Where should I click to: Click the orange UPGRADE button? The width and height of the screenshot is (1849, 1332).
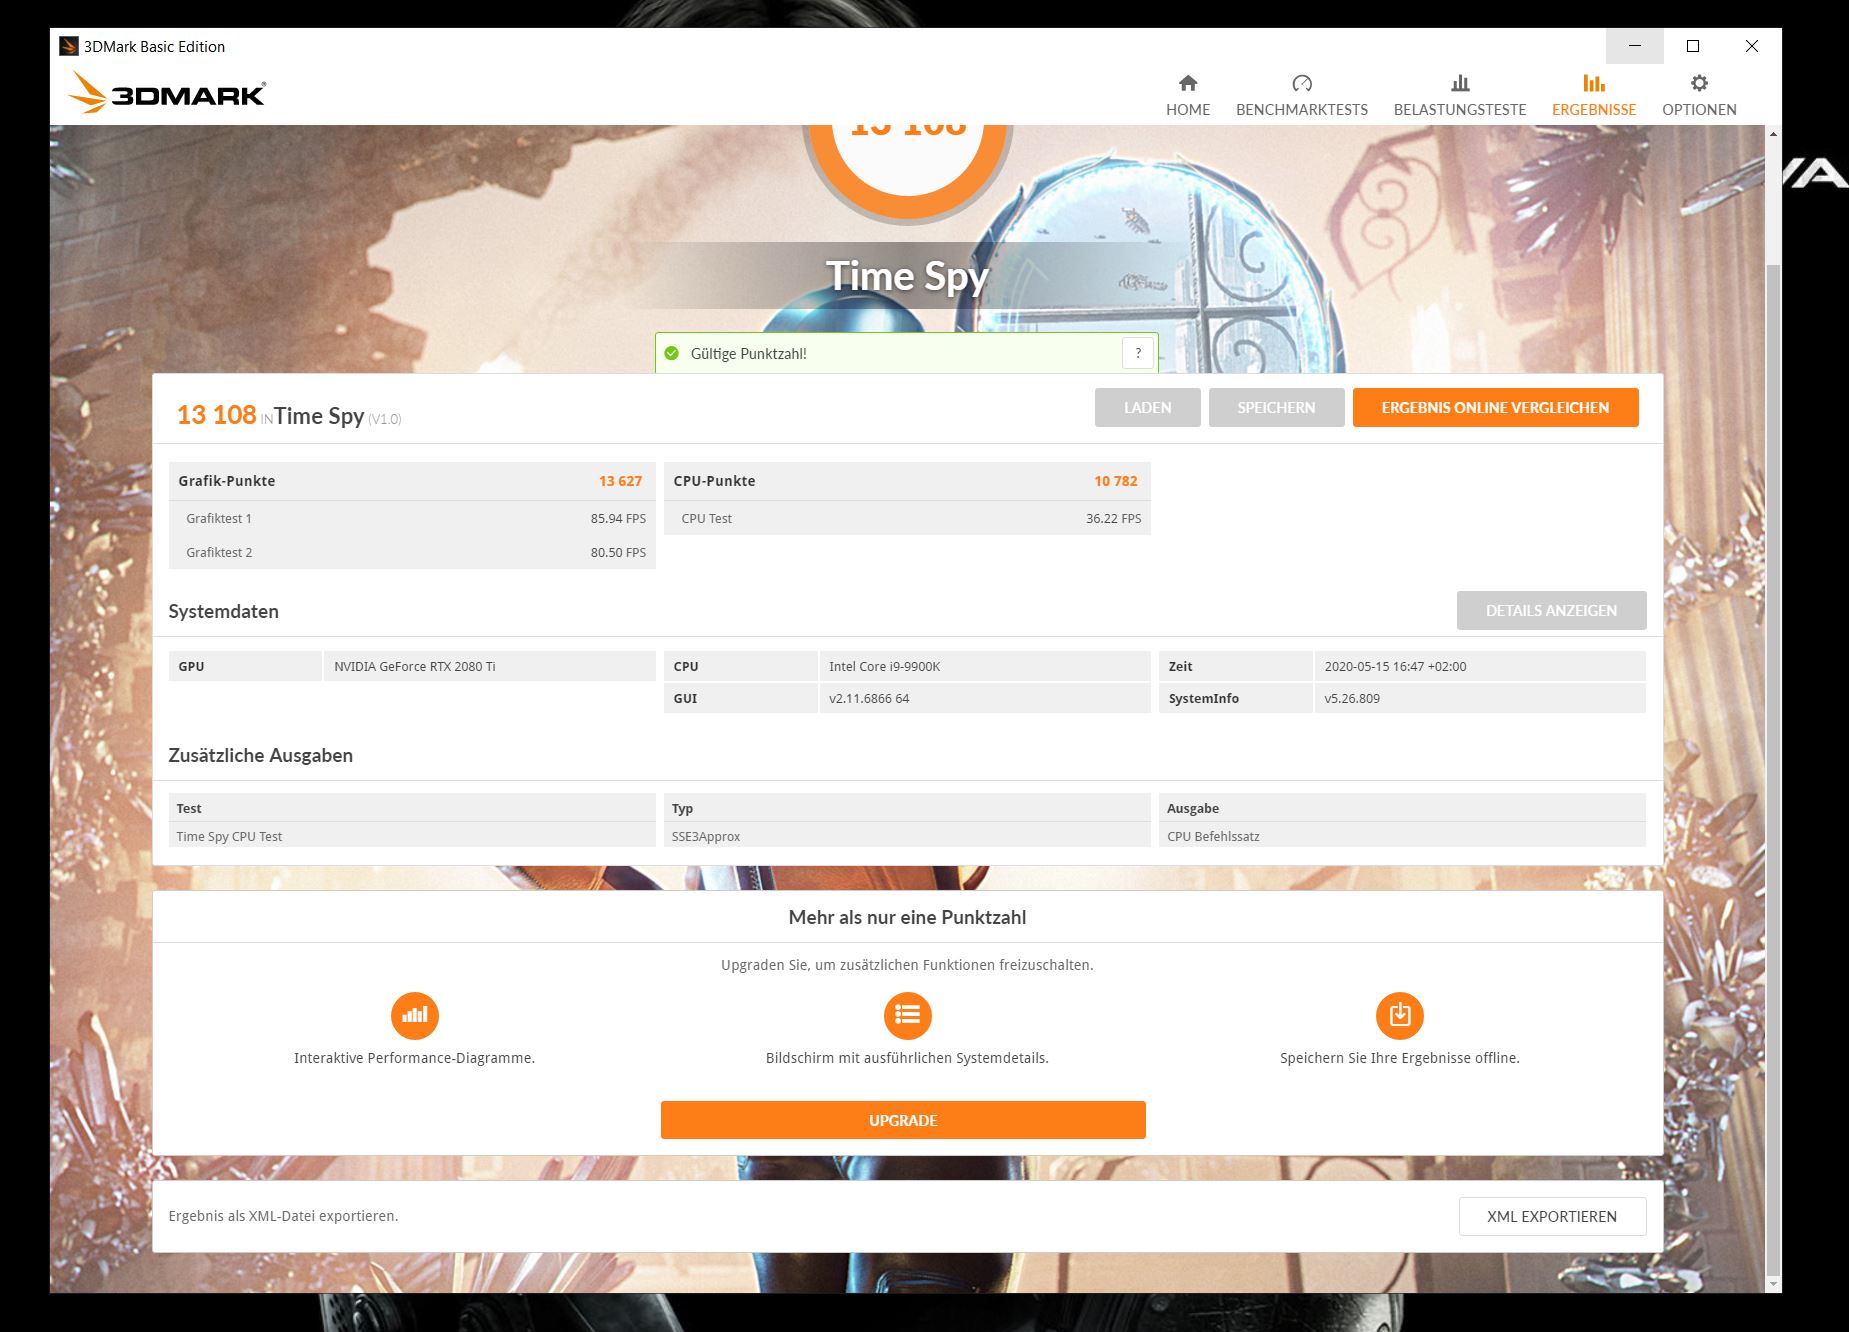click(903, 1120)
